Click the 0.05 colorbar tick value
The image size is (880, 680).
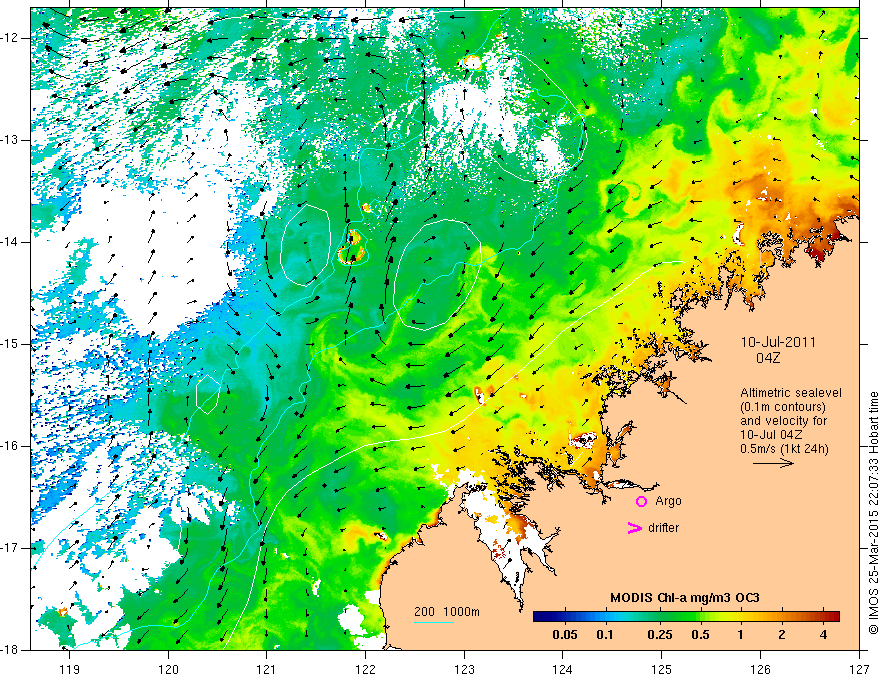[x=565, y=635]
